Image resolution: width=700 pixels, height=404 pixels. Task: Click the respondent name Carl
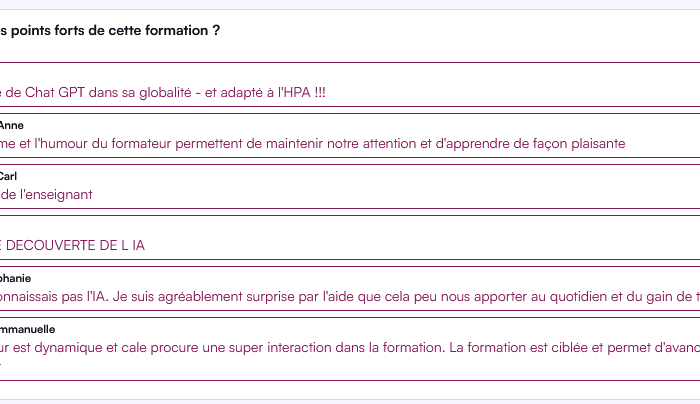(x=8, y=176)
